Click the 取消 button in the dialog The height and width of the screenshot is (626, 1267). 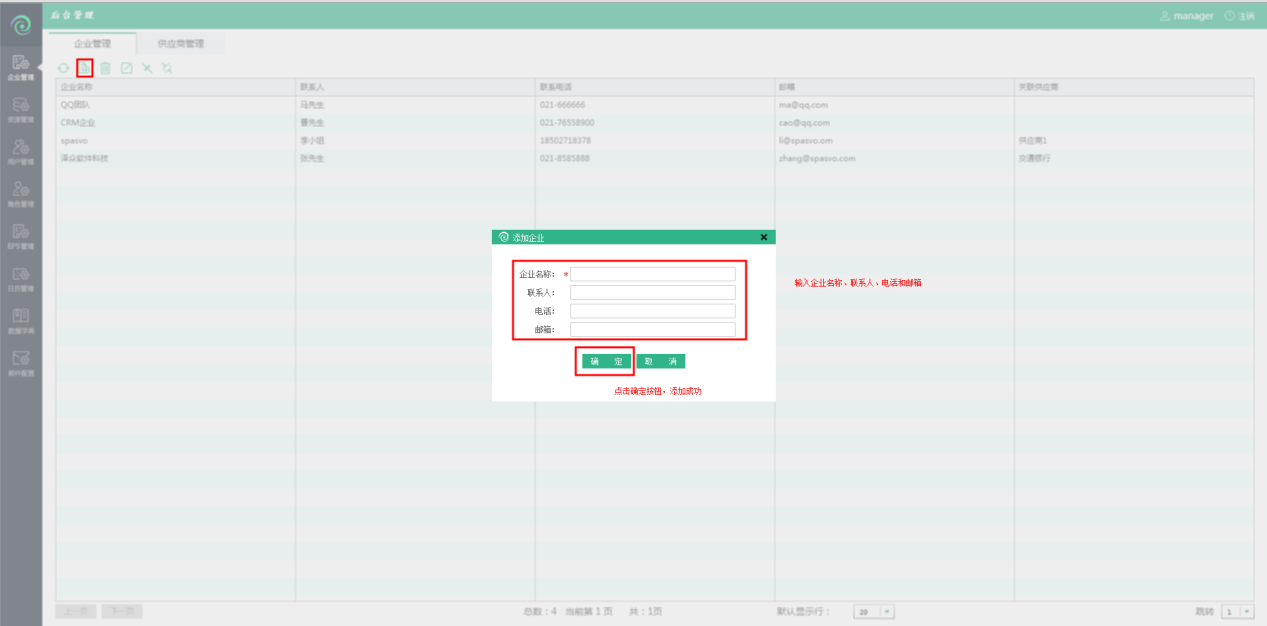(x=661, y=361)
